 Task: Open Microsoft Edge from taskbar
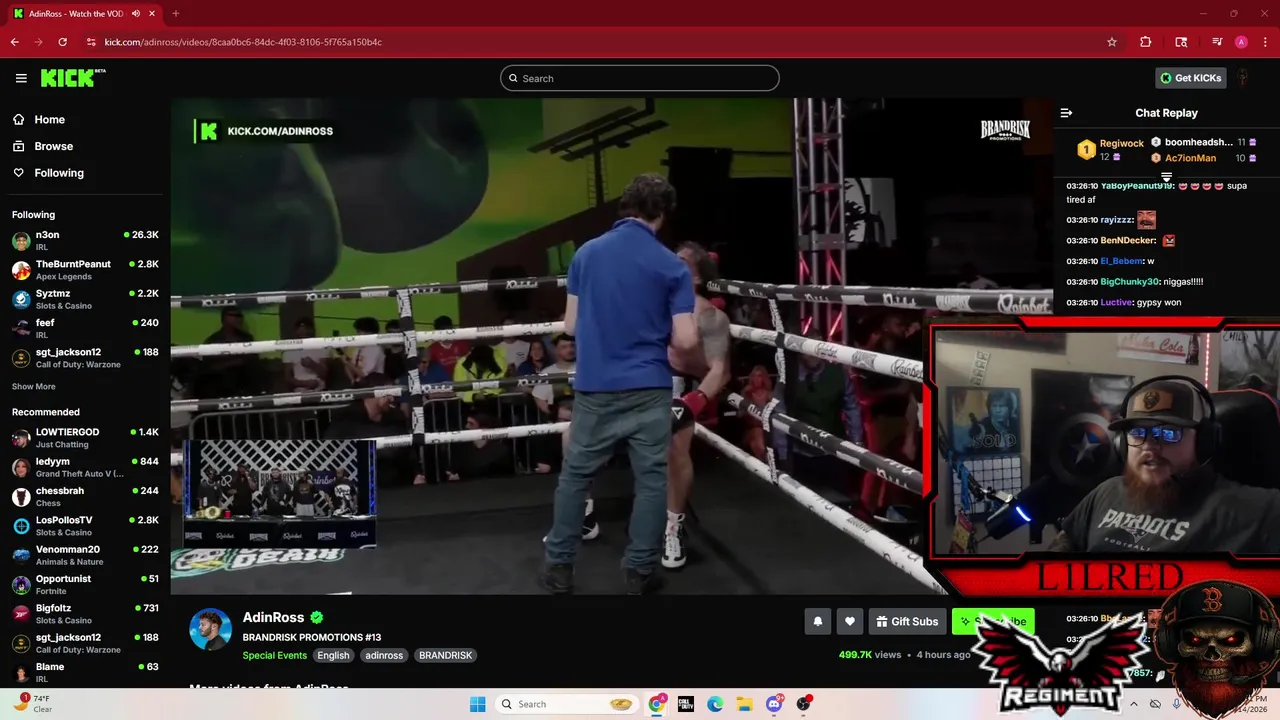coord(715,704)
